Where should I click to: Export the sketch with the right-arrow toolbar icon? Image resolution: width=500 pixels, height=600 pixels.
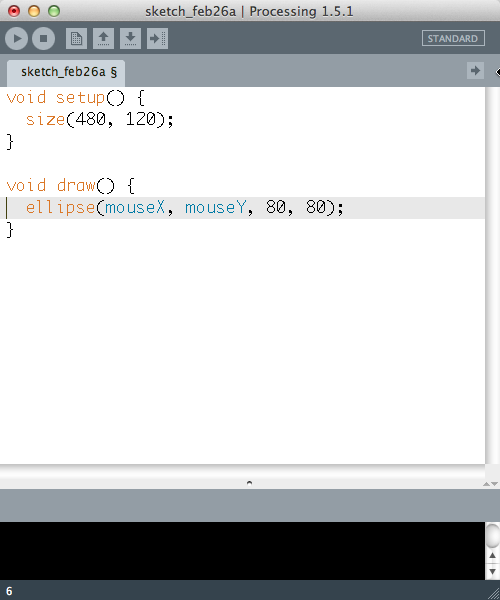(157, 38)
